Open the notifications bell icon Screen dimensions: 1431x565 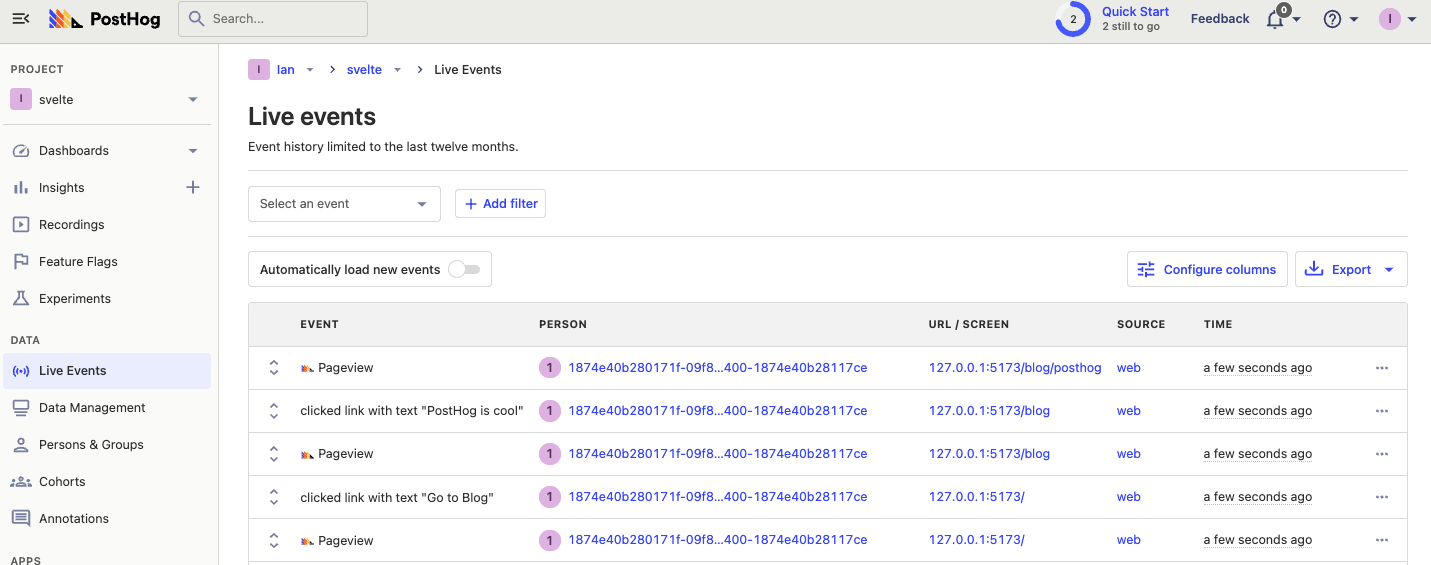(1275, 19)
